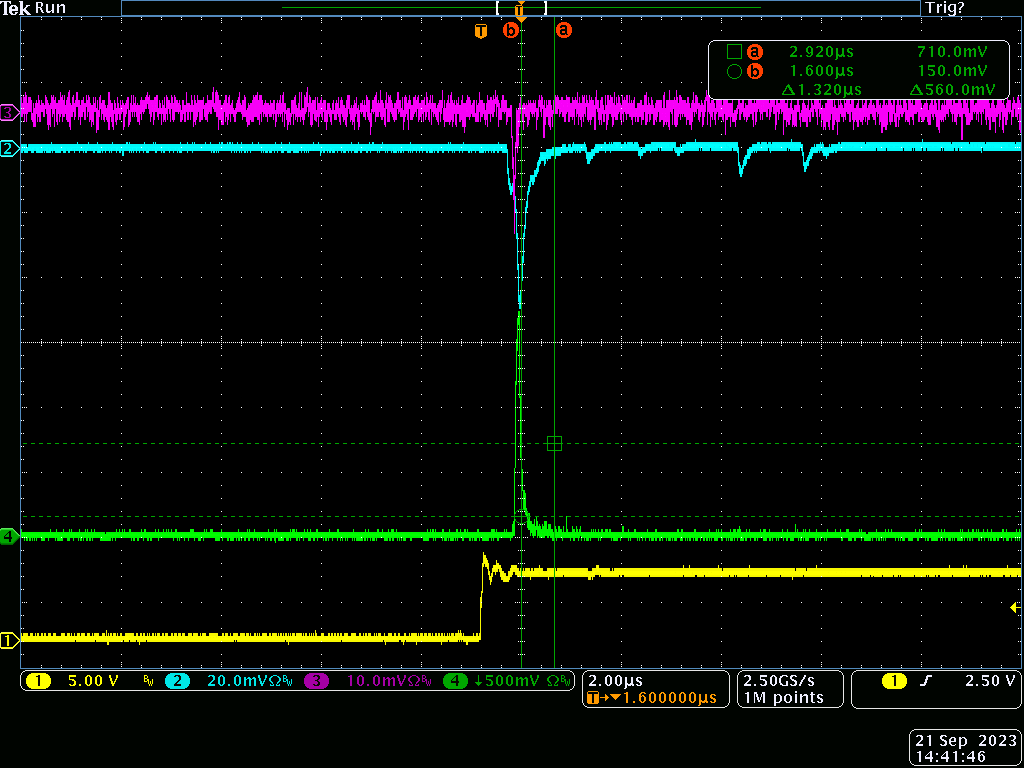Screen dimensions: 1024x768
Task: Click the Run acquisition status label
Action: [51, 8]
